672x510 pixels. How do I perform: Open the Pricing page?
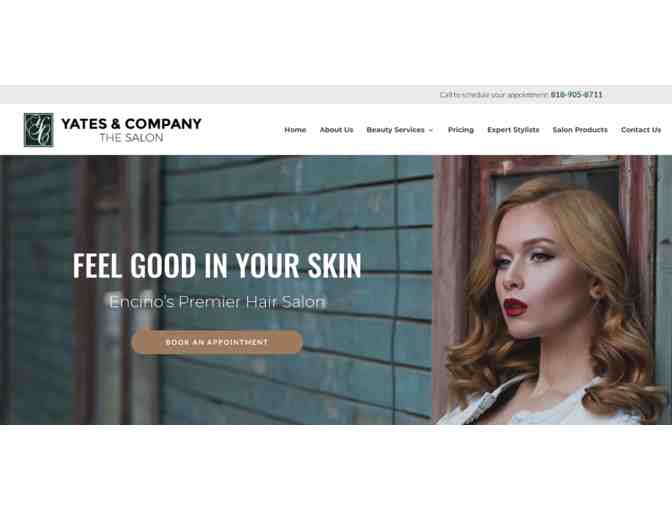(461, 130)
